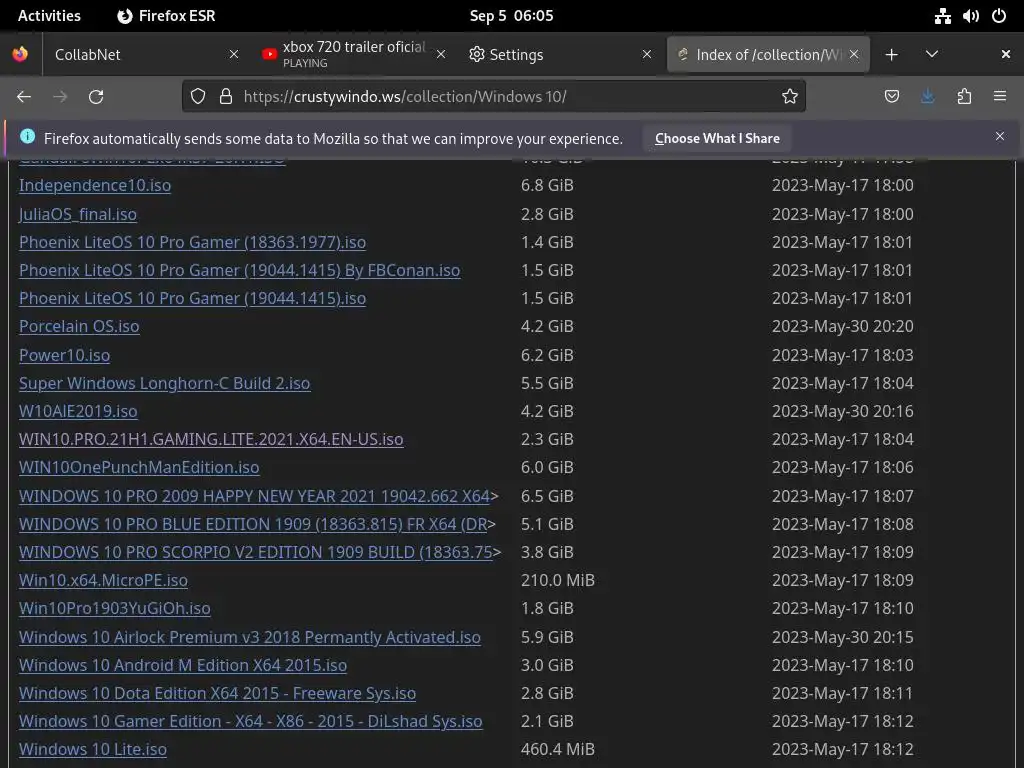1024x768 pixels.
Task: Open WINDOWS 10 PRO SCORPIO V2 EDITION link
Action: point(255,552)
